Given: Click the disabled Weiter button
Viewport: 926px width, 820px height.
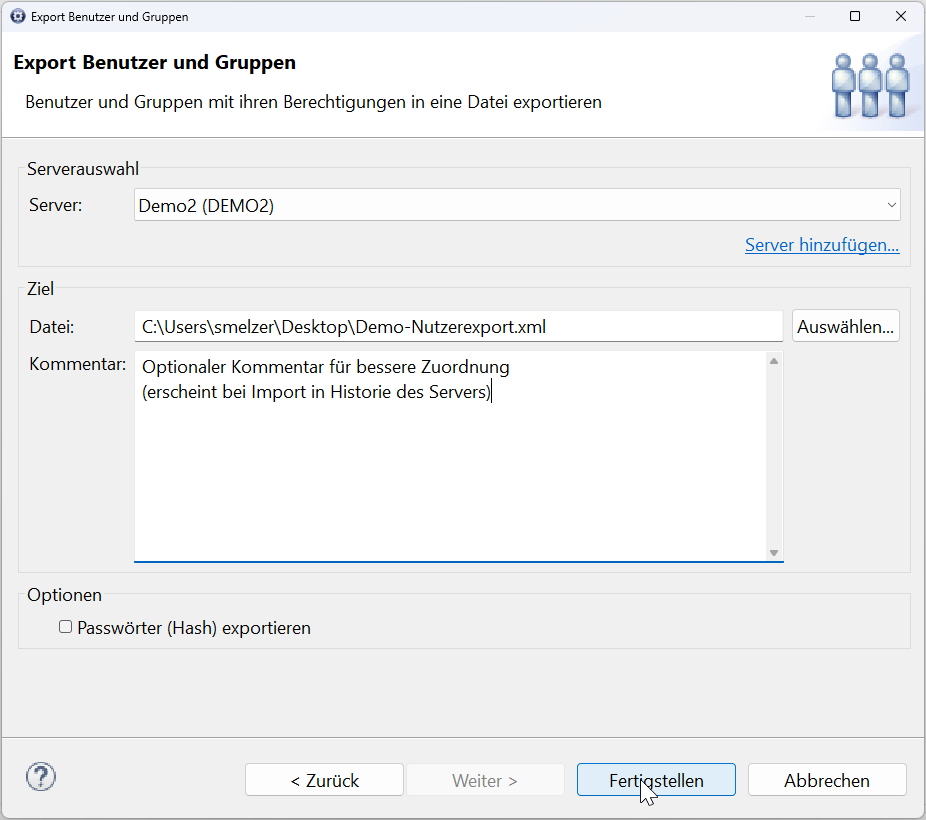Looking at the screenshot, I should pos(485,780).
